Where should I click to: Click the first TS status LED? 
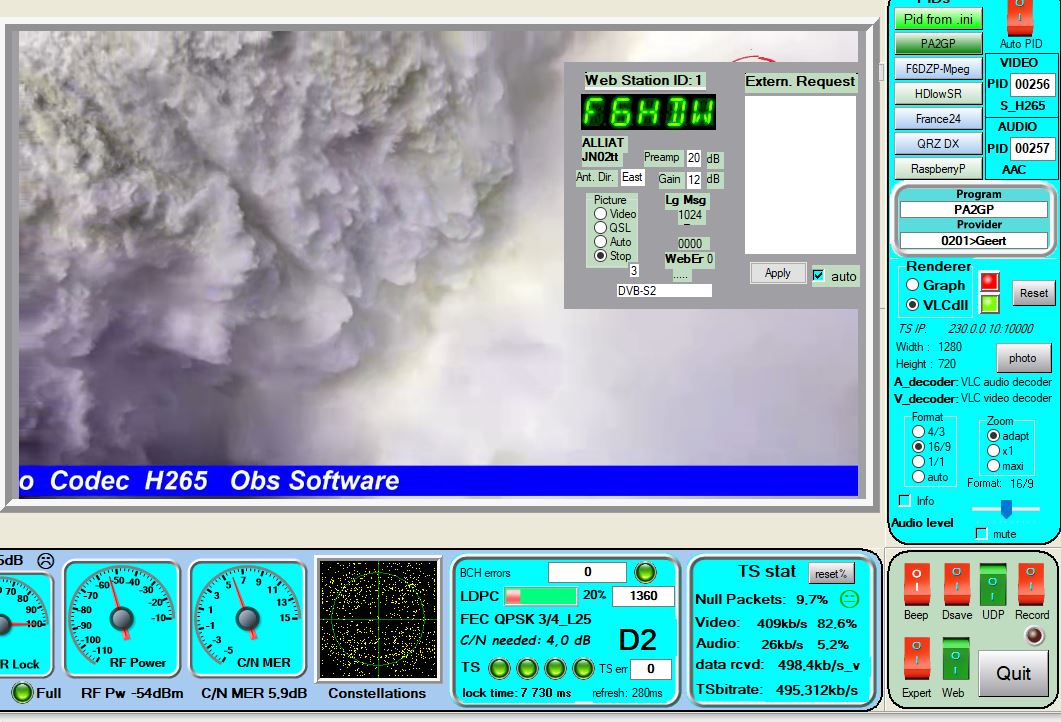pyautogui.click(x=499, y=669)
